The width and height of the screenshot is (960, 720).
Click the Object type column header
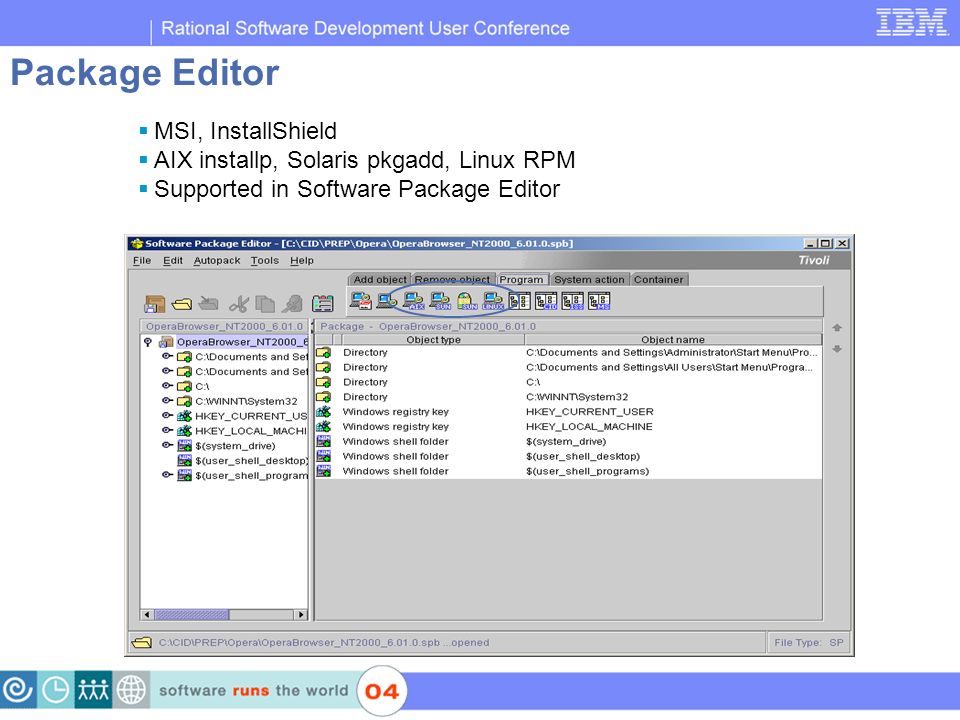(x=433, y=339)
